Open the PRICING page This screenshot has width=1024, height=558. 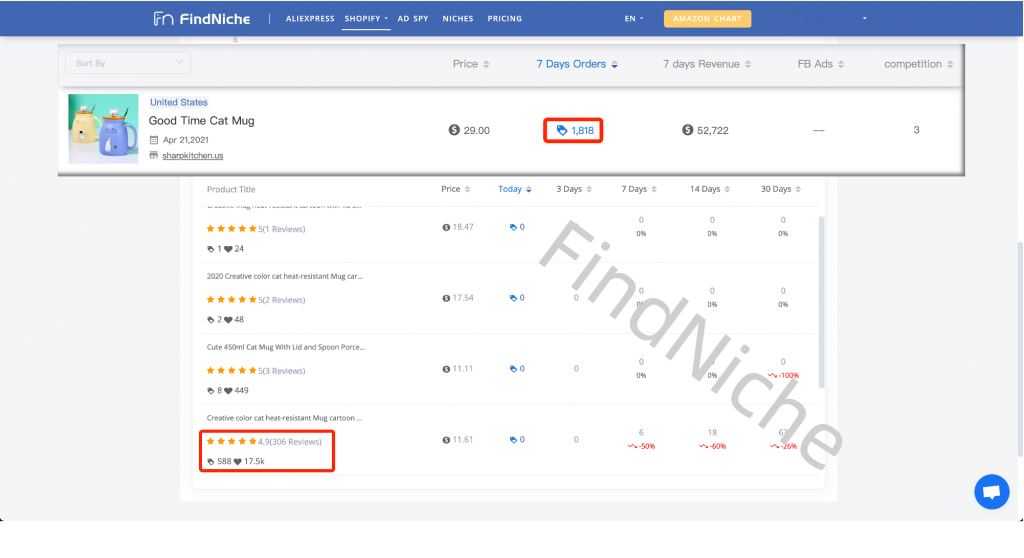pos(505,19)
